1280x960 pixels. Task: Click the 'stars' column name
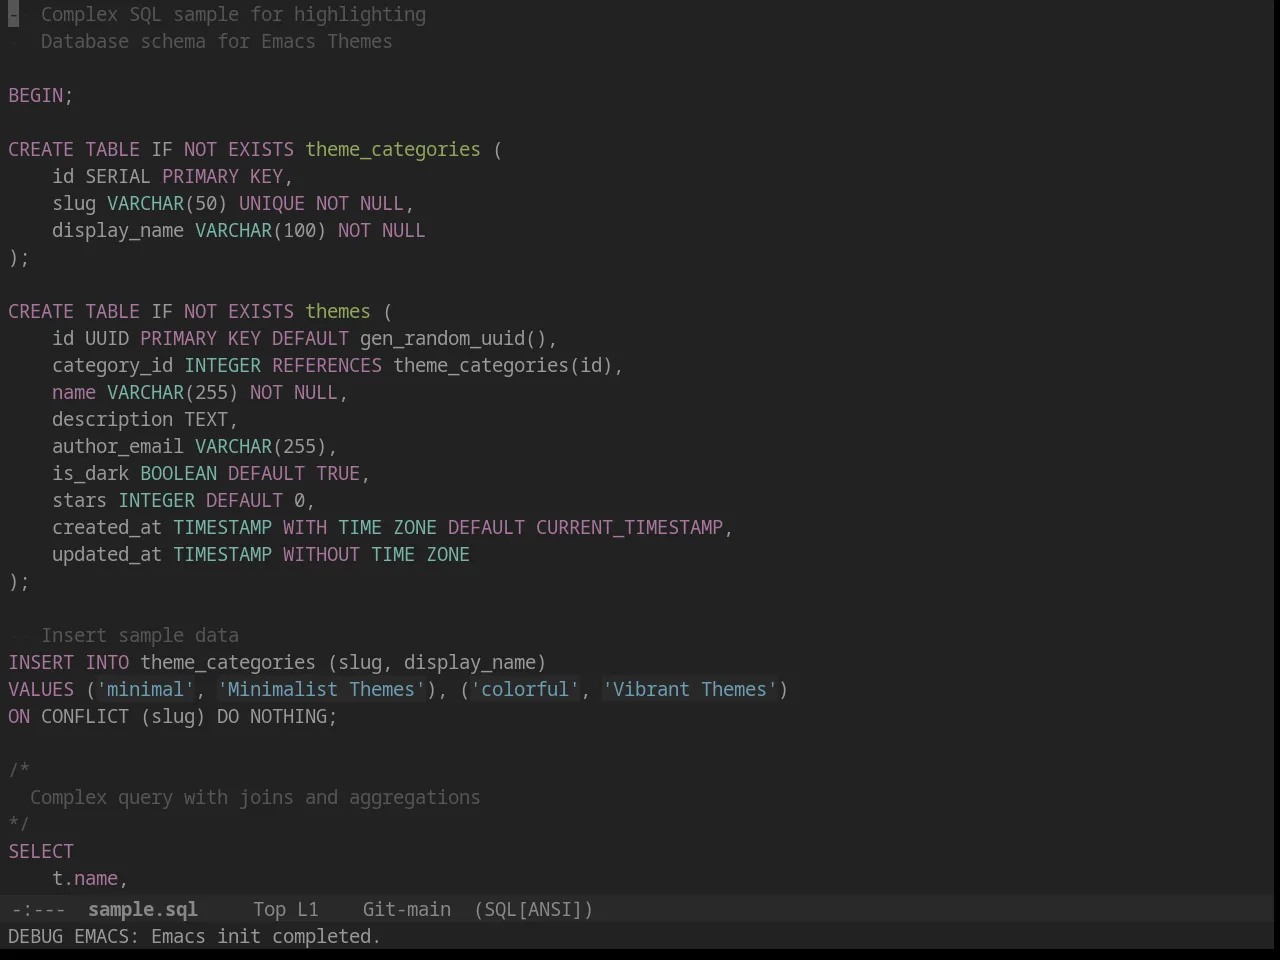click(80, 501)
